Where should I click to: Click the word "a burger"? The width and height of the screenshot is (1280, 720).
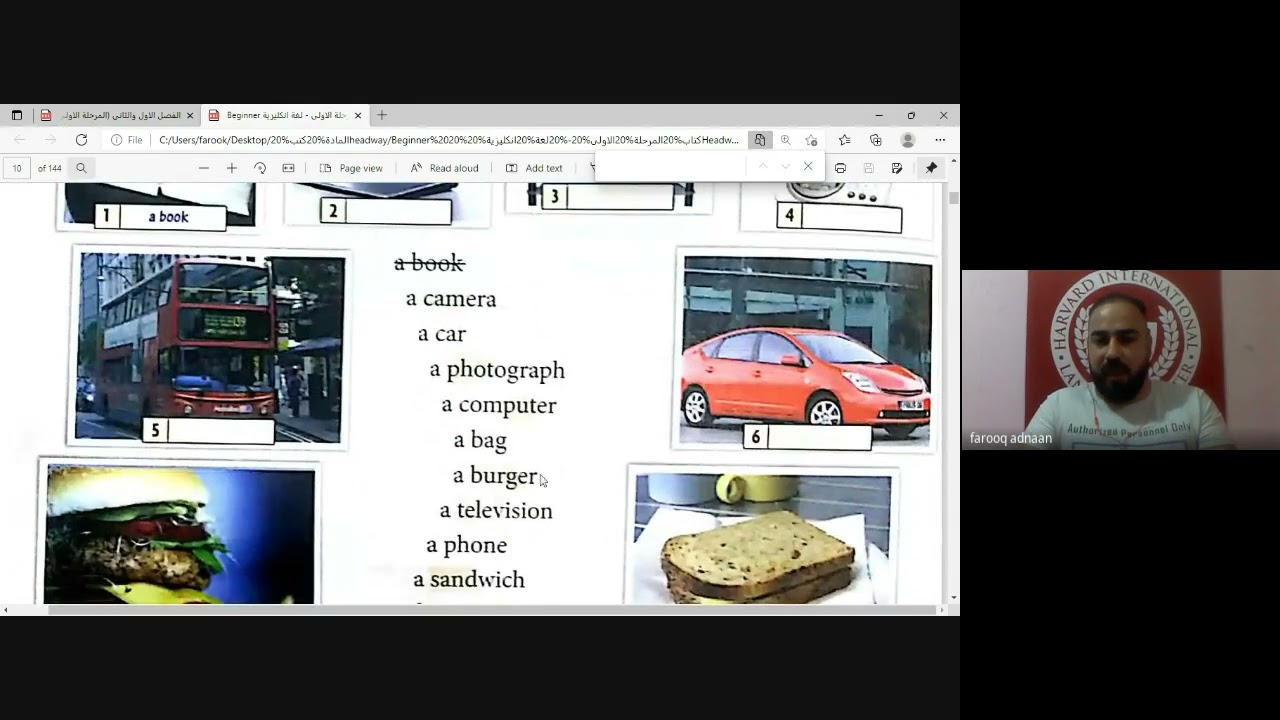[495, 475]
